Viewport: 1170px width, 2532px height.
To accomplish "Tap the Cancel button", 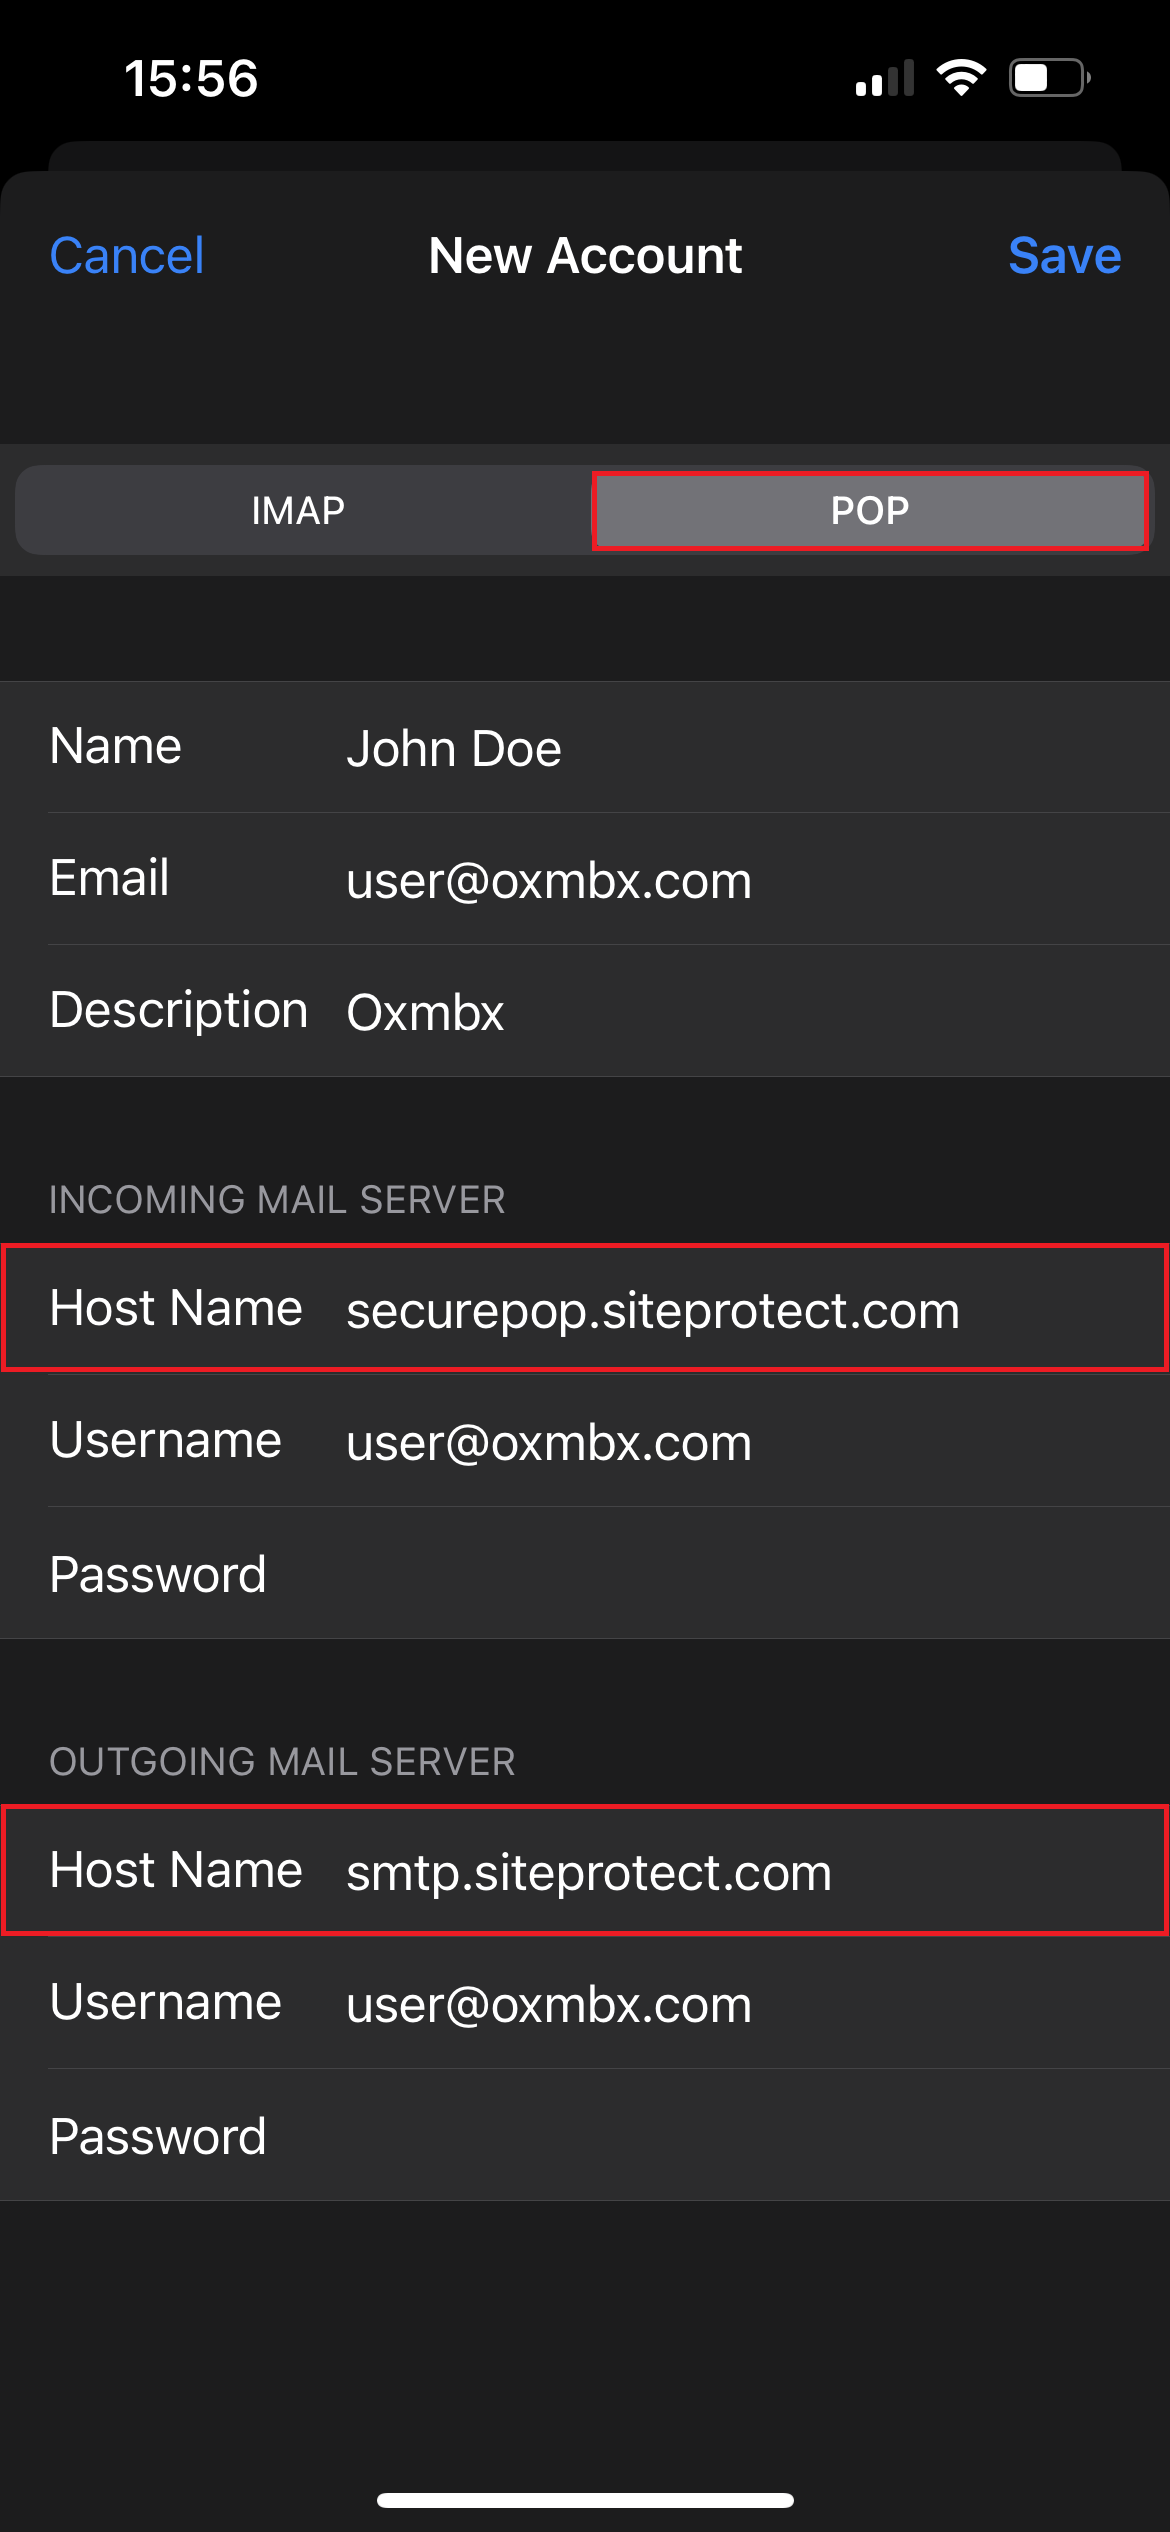I will click(127, 256).
